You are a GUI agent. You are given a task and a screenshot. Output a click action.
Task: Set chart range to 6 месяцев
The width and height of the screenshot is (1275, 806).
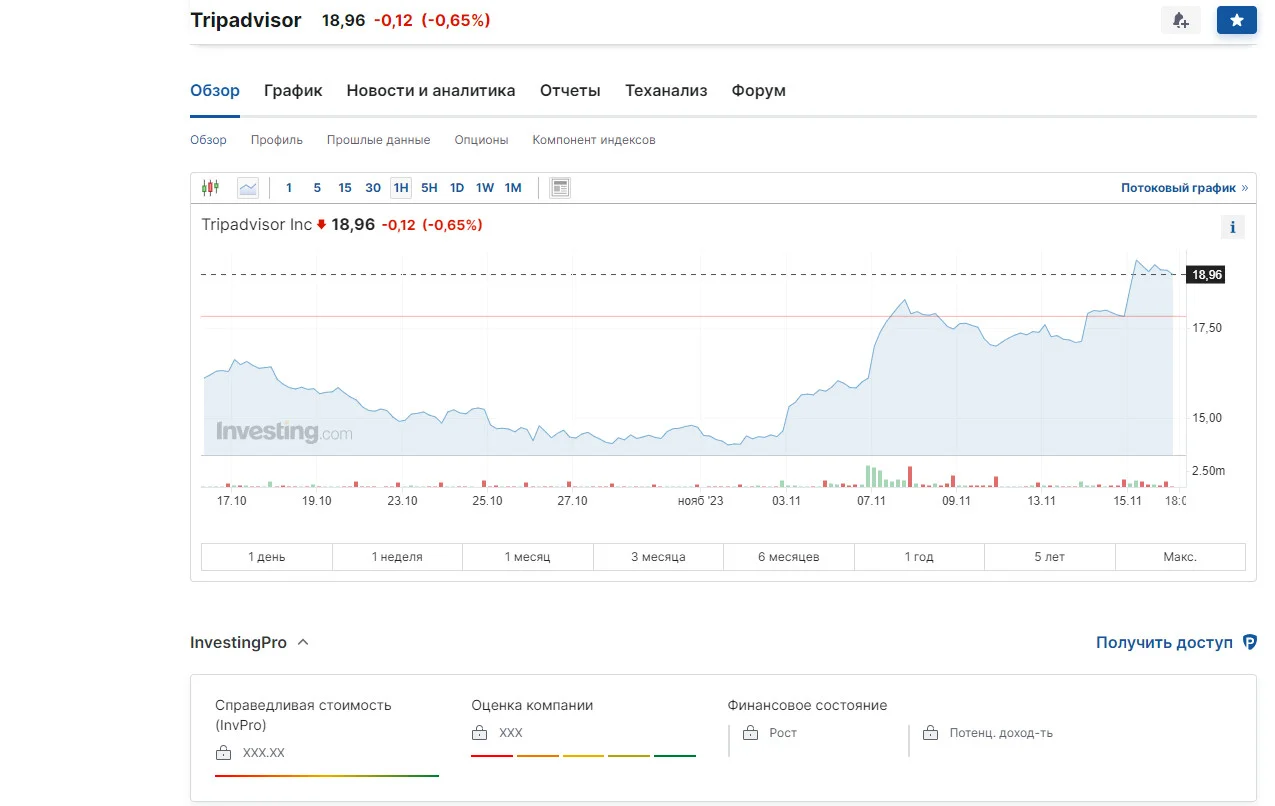[x=788, y=557]
